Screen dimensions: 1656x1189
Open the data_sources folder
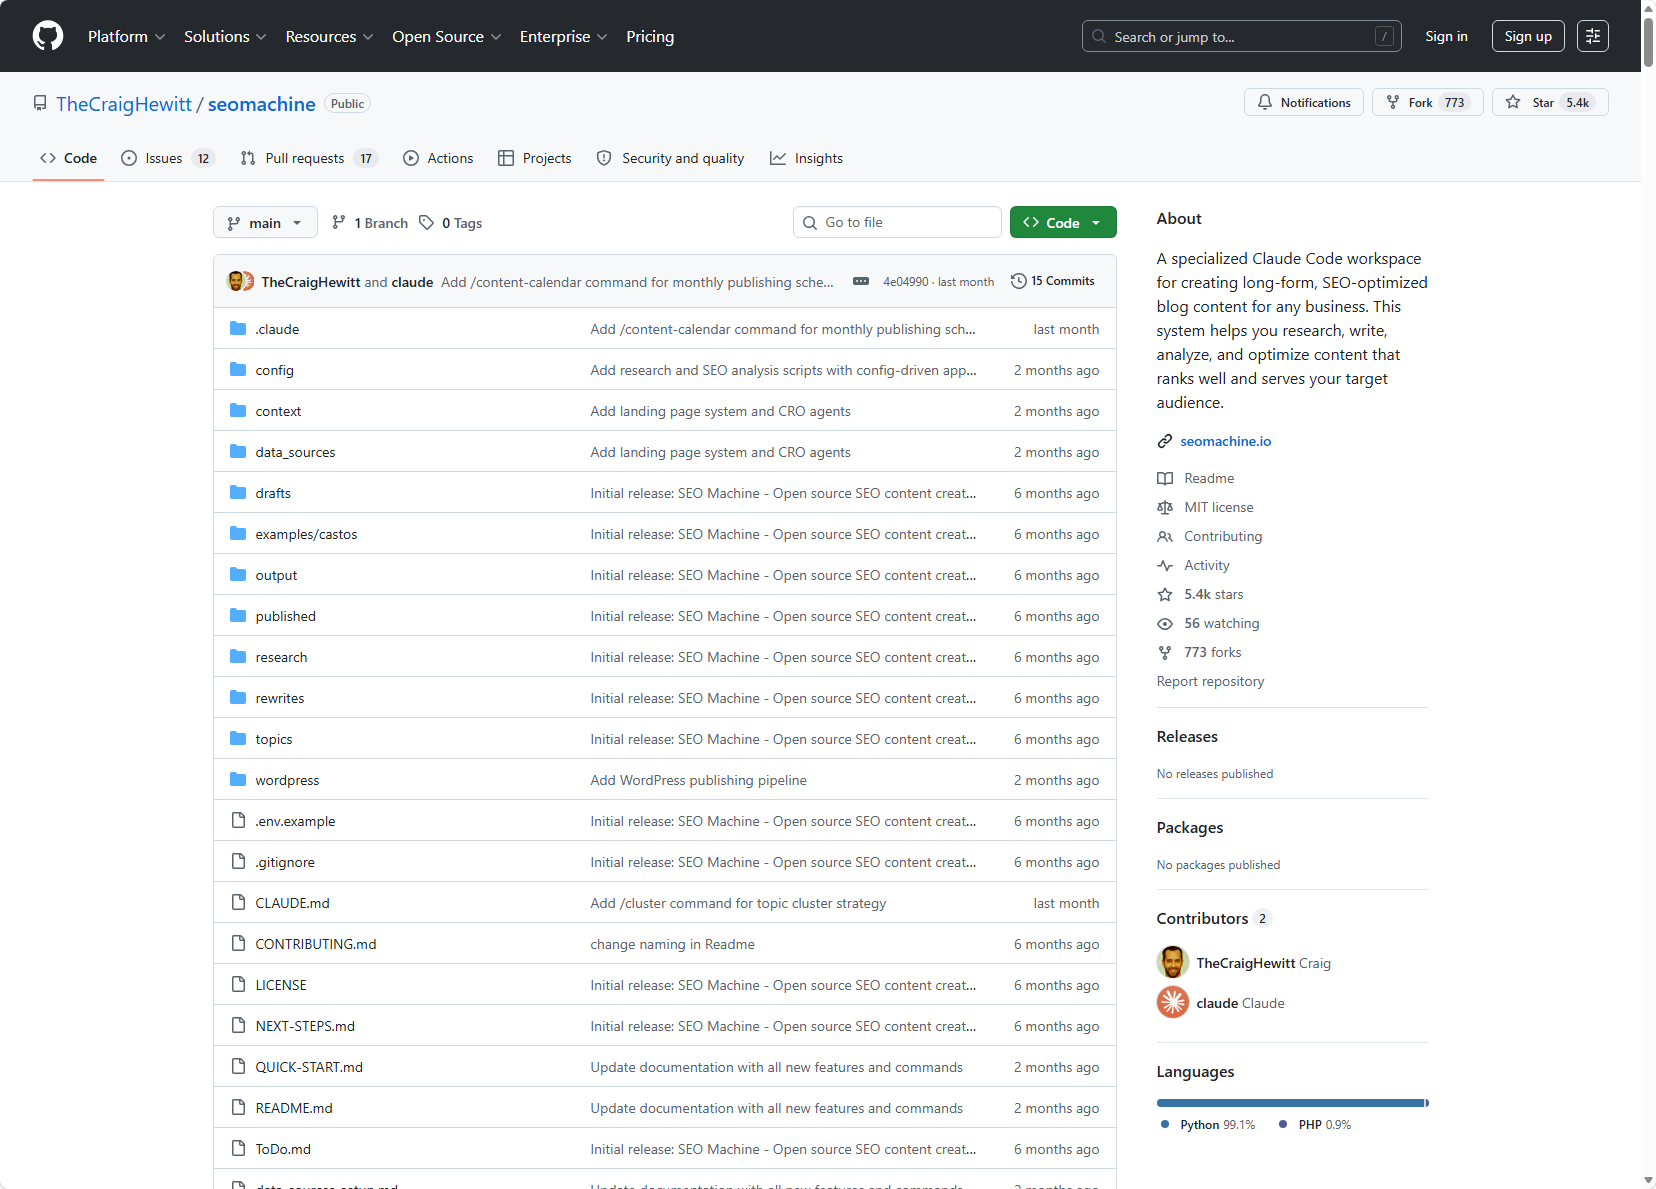click(295, 452)
